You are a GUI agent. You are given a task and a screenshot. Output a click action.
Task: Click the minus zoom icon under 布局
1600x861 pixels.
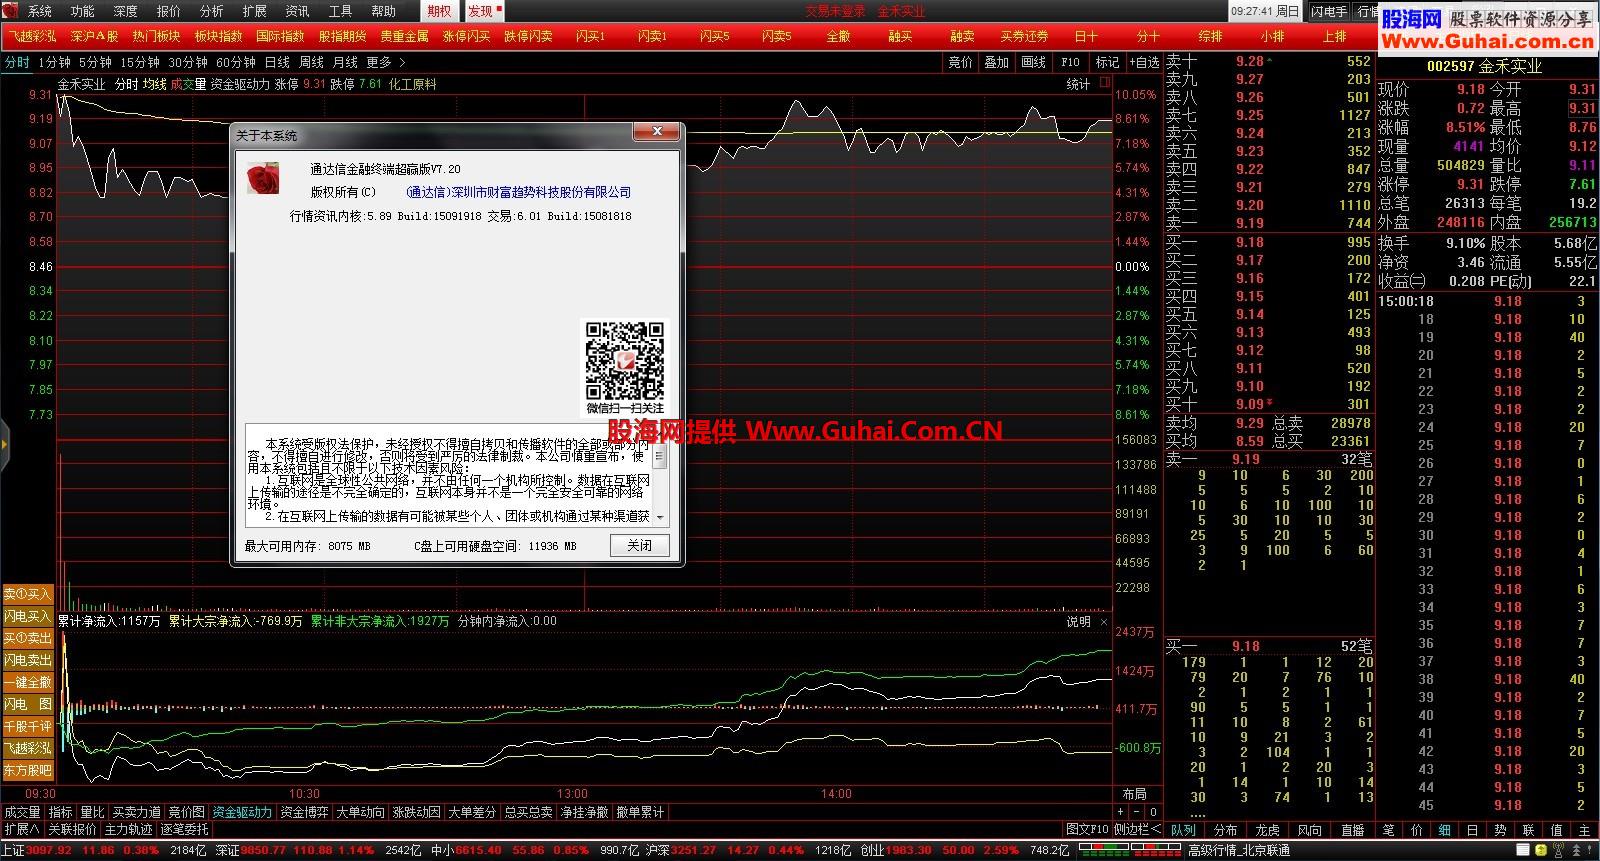click(1136, 812)
